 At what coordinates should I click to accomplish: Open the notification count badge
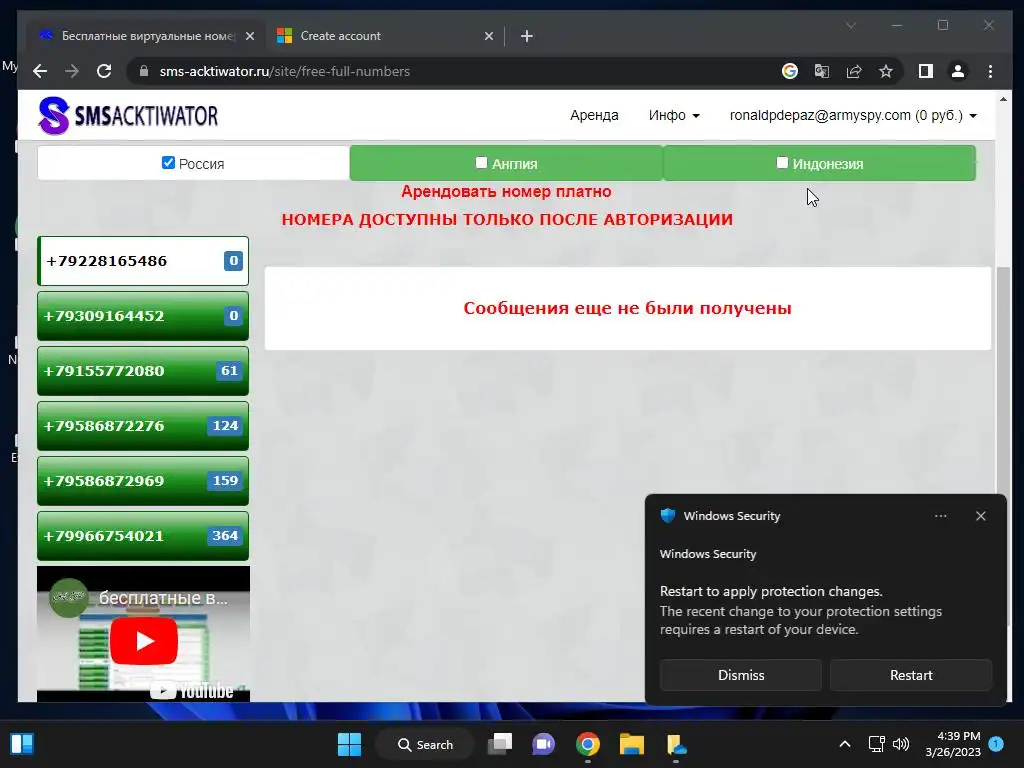pos(996,743)
